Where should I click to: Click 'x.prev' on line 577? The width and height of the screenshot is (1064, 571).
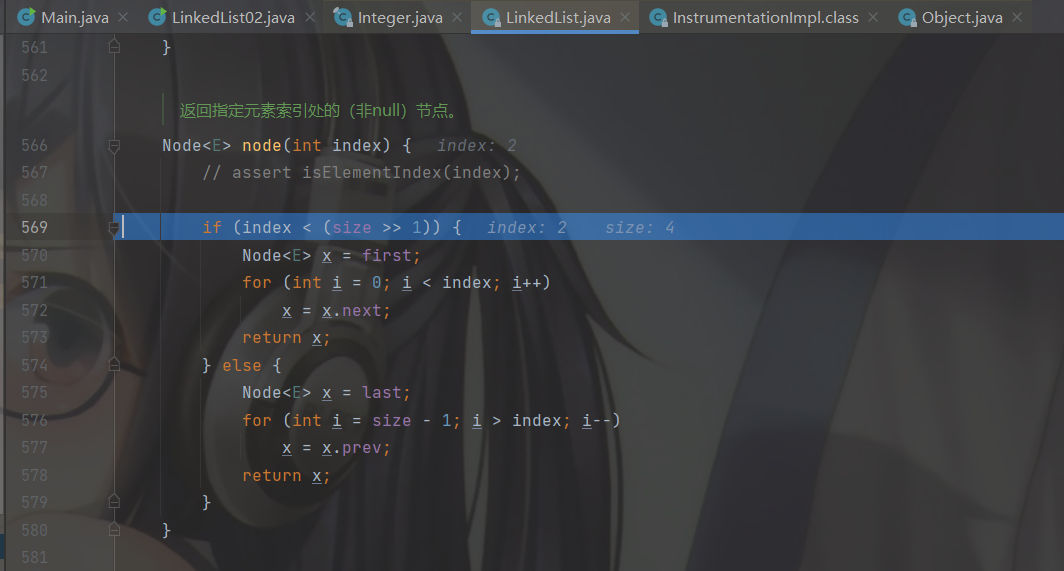[x=352, y=448]
